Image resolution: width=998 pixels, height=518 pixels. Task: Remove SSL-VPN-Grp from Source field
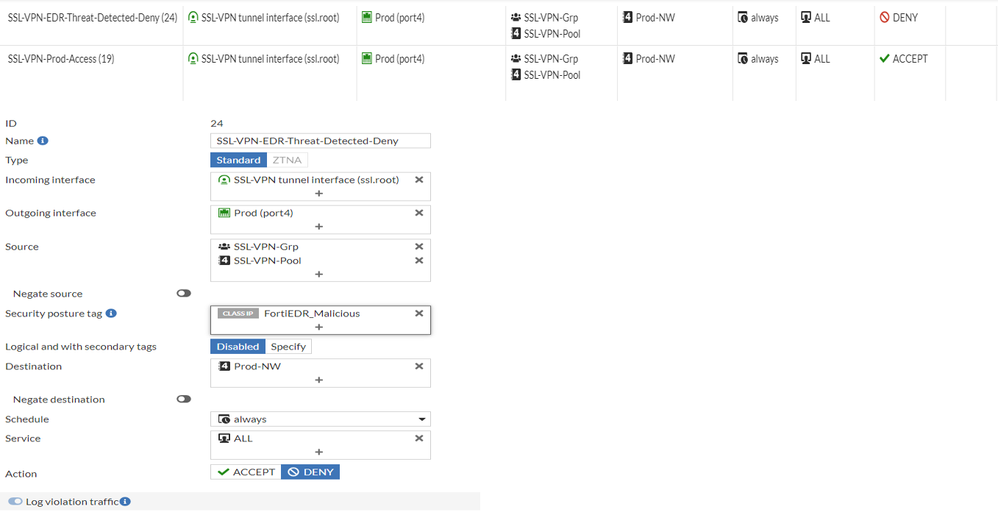419,246
